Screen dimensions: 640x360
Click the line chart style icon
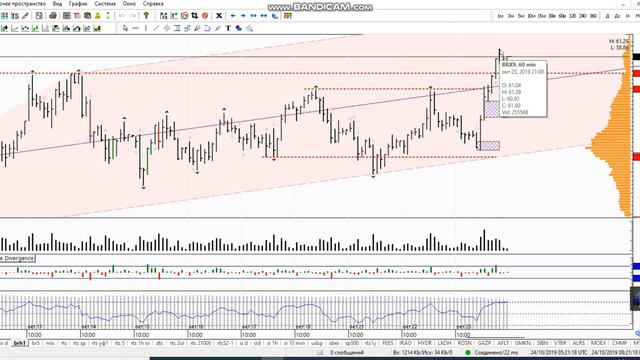[x=15, y=28]
